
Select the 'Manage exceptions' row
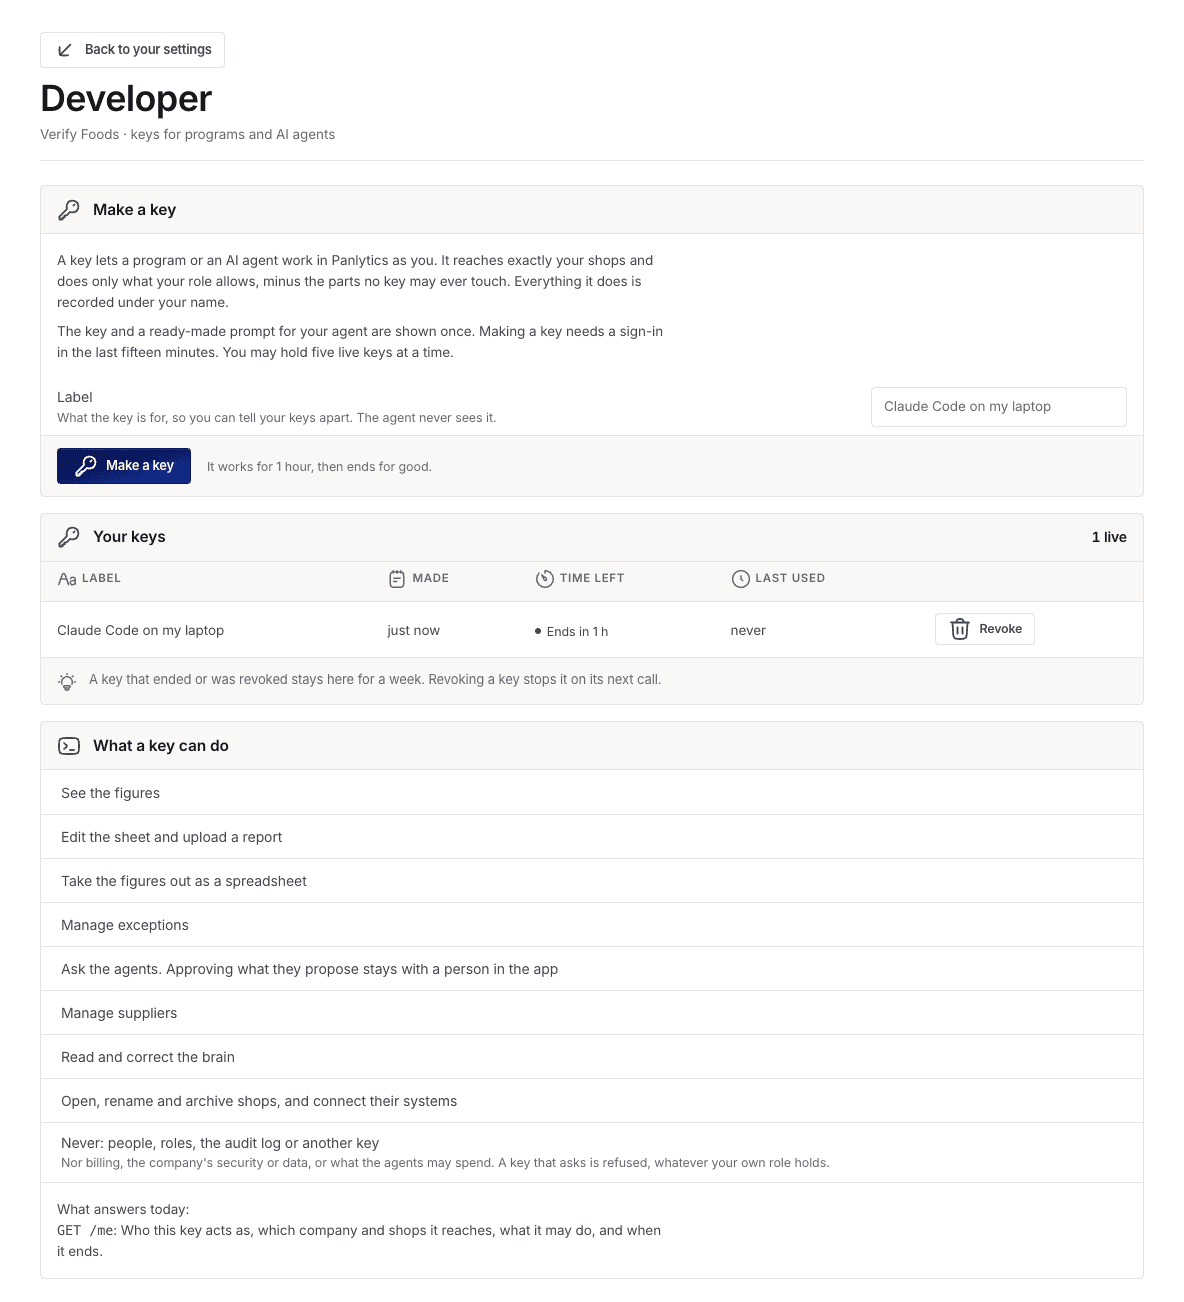(592, 925)
